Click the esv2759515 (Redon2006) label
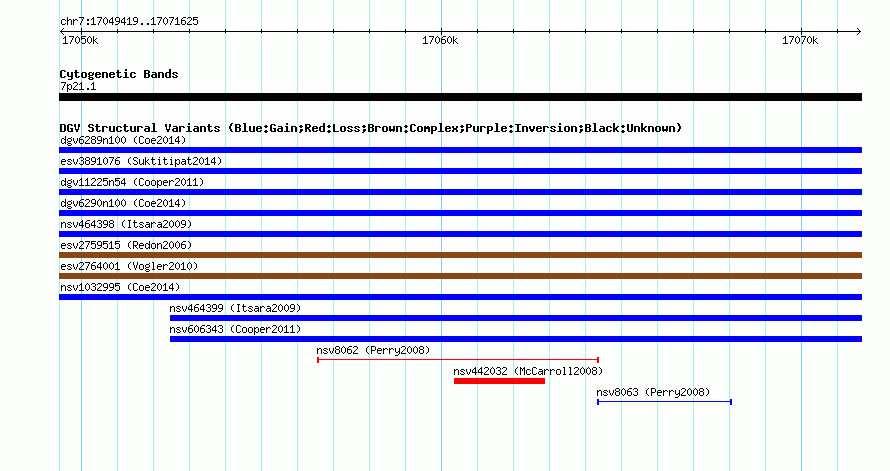Viewport: 890px width, 471px height. click(x=126, y=245)
